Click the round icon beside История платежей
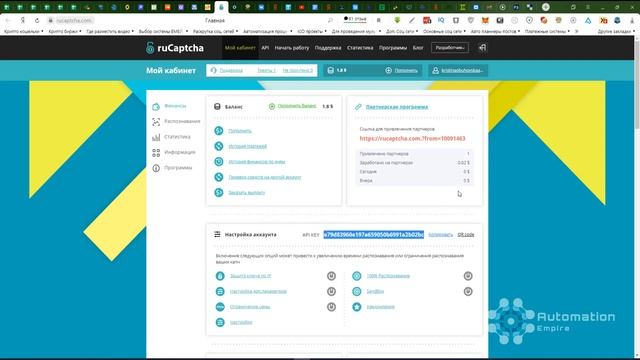The image size is (640, 360). coord(219,146)
